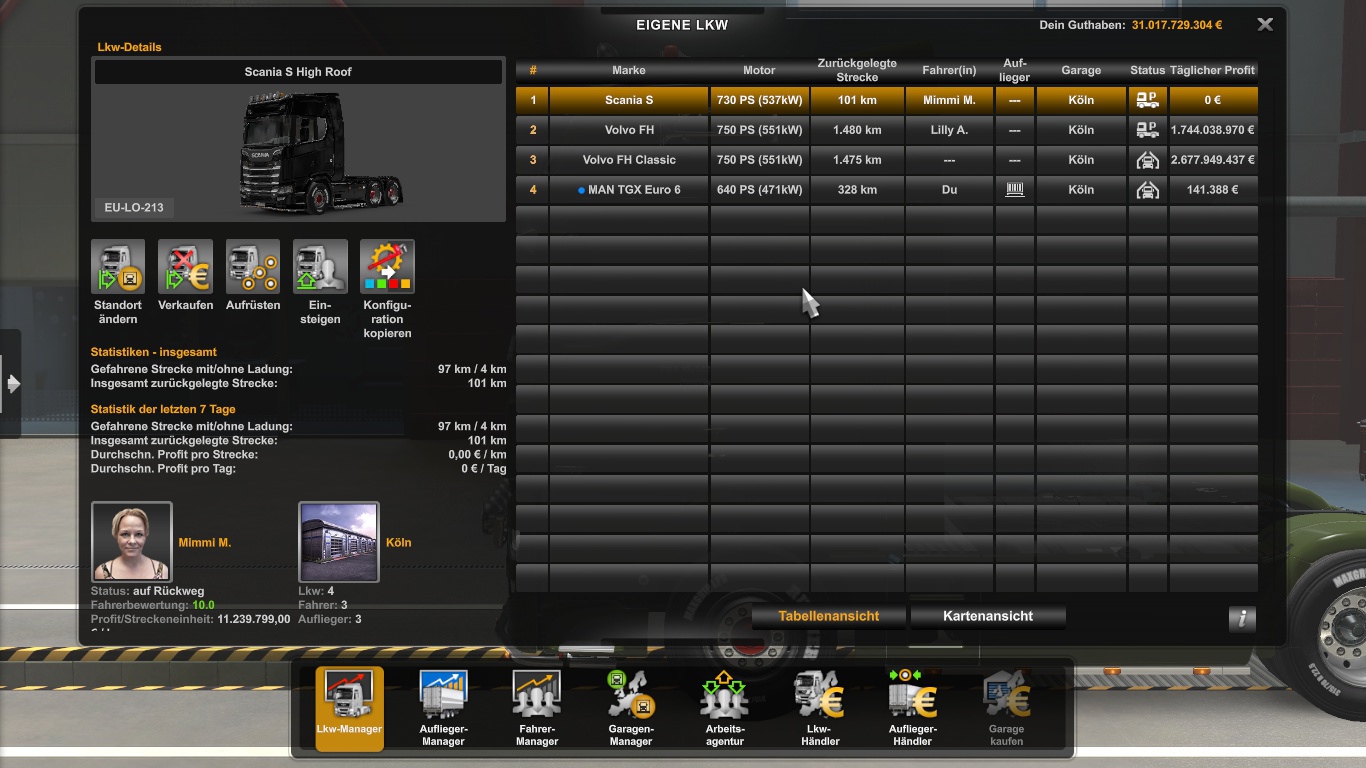Click the 141.388 € profit cell
Screen dimensions: 1366x768
(x=1213, y=190)
